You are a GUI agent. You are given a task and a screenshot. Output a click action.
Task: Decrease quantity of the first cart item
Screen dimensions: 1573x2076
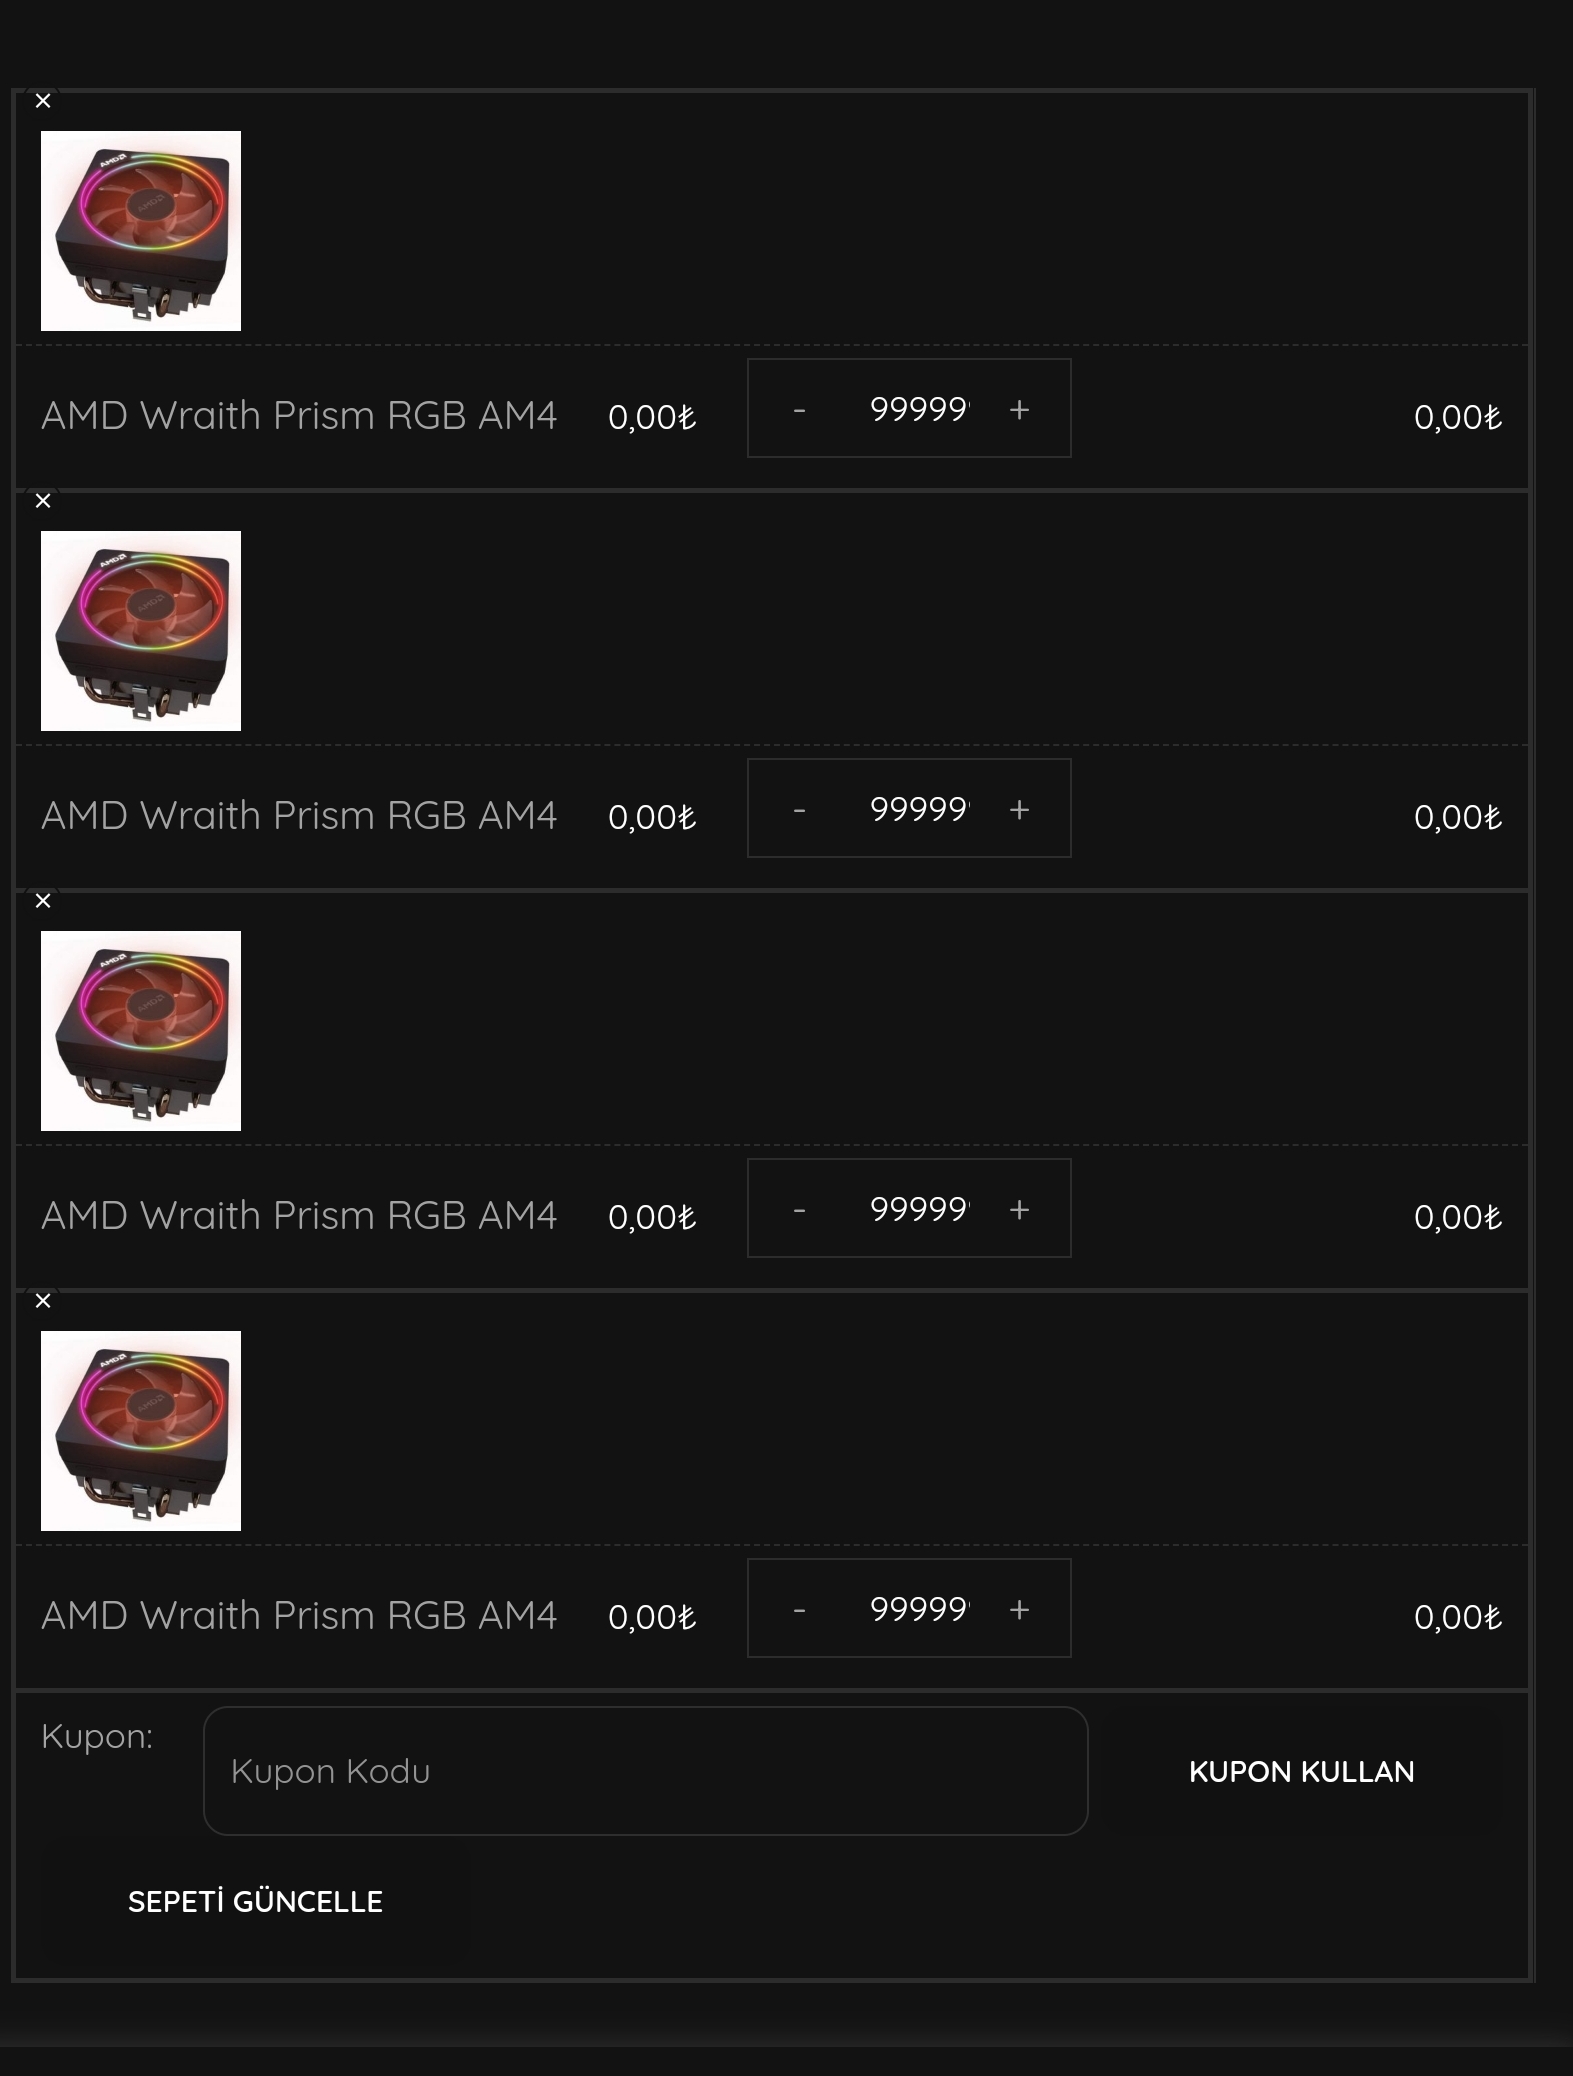coord(799,409)
